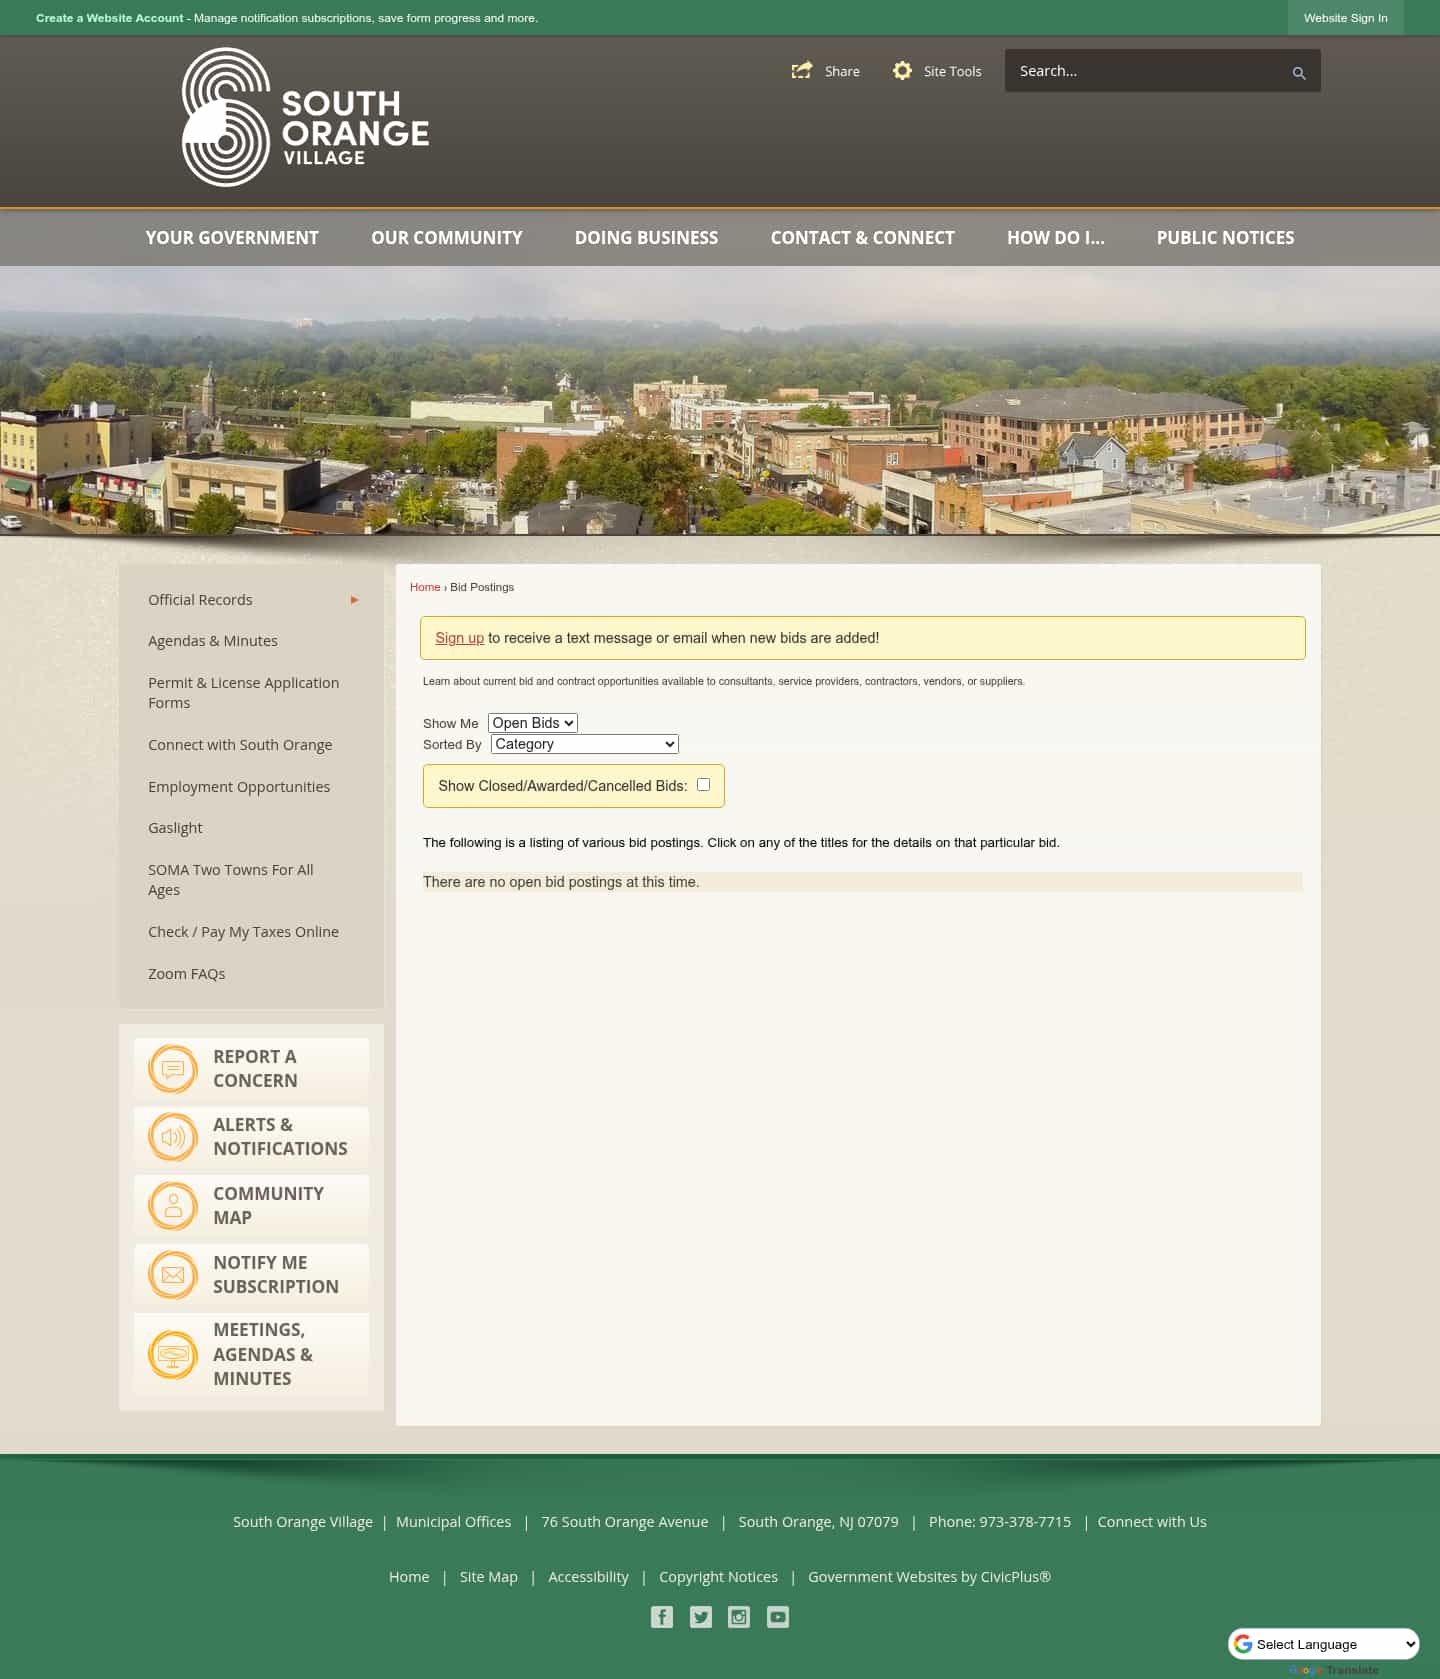Open Official Records in sidebar
The image size is (1440, 1679).
click(x=200, y=600)
